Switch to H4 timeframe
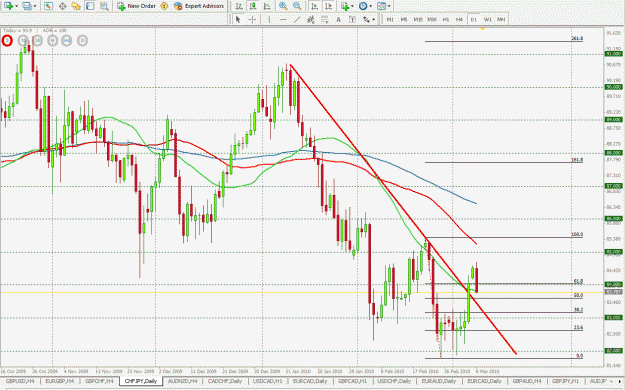Screen dimensions: 625x390 [459, 19]
